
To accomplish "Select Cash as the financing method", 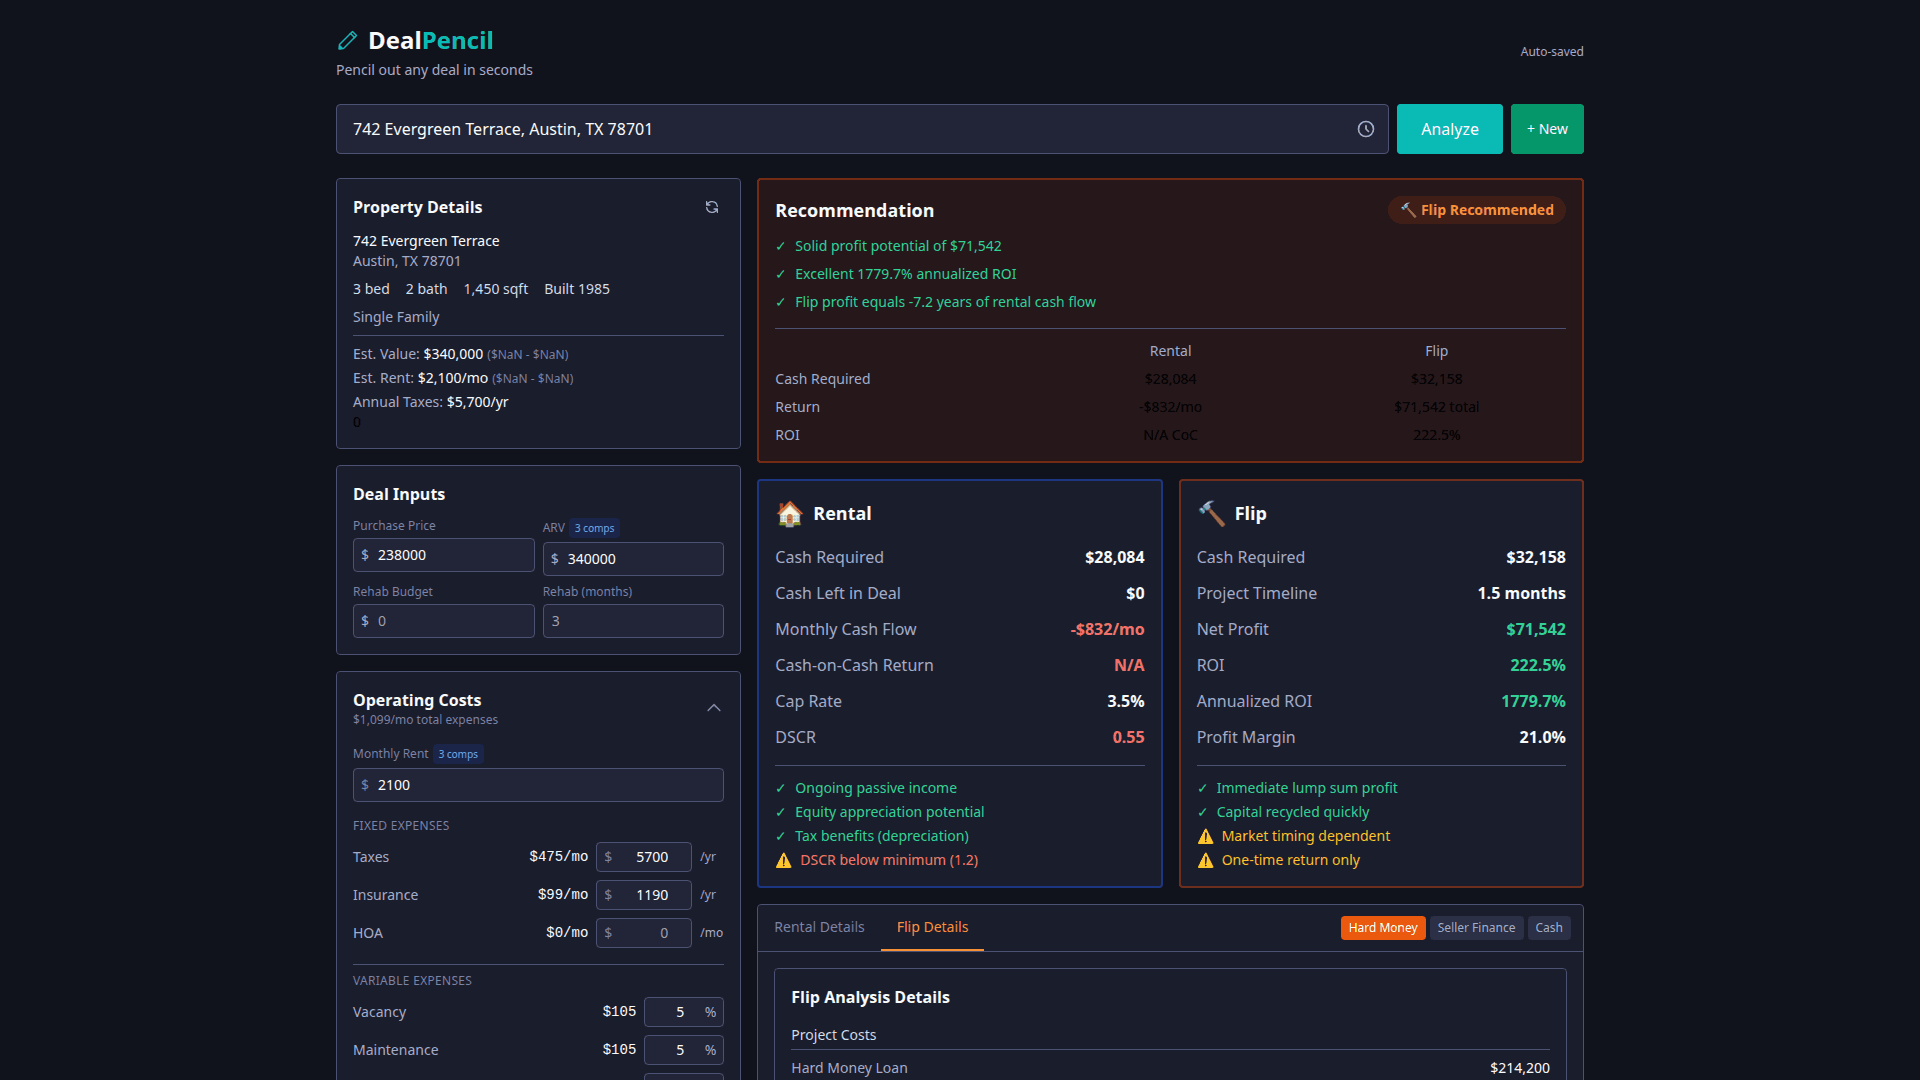I will (1548, 927).
